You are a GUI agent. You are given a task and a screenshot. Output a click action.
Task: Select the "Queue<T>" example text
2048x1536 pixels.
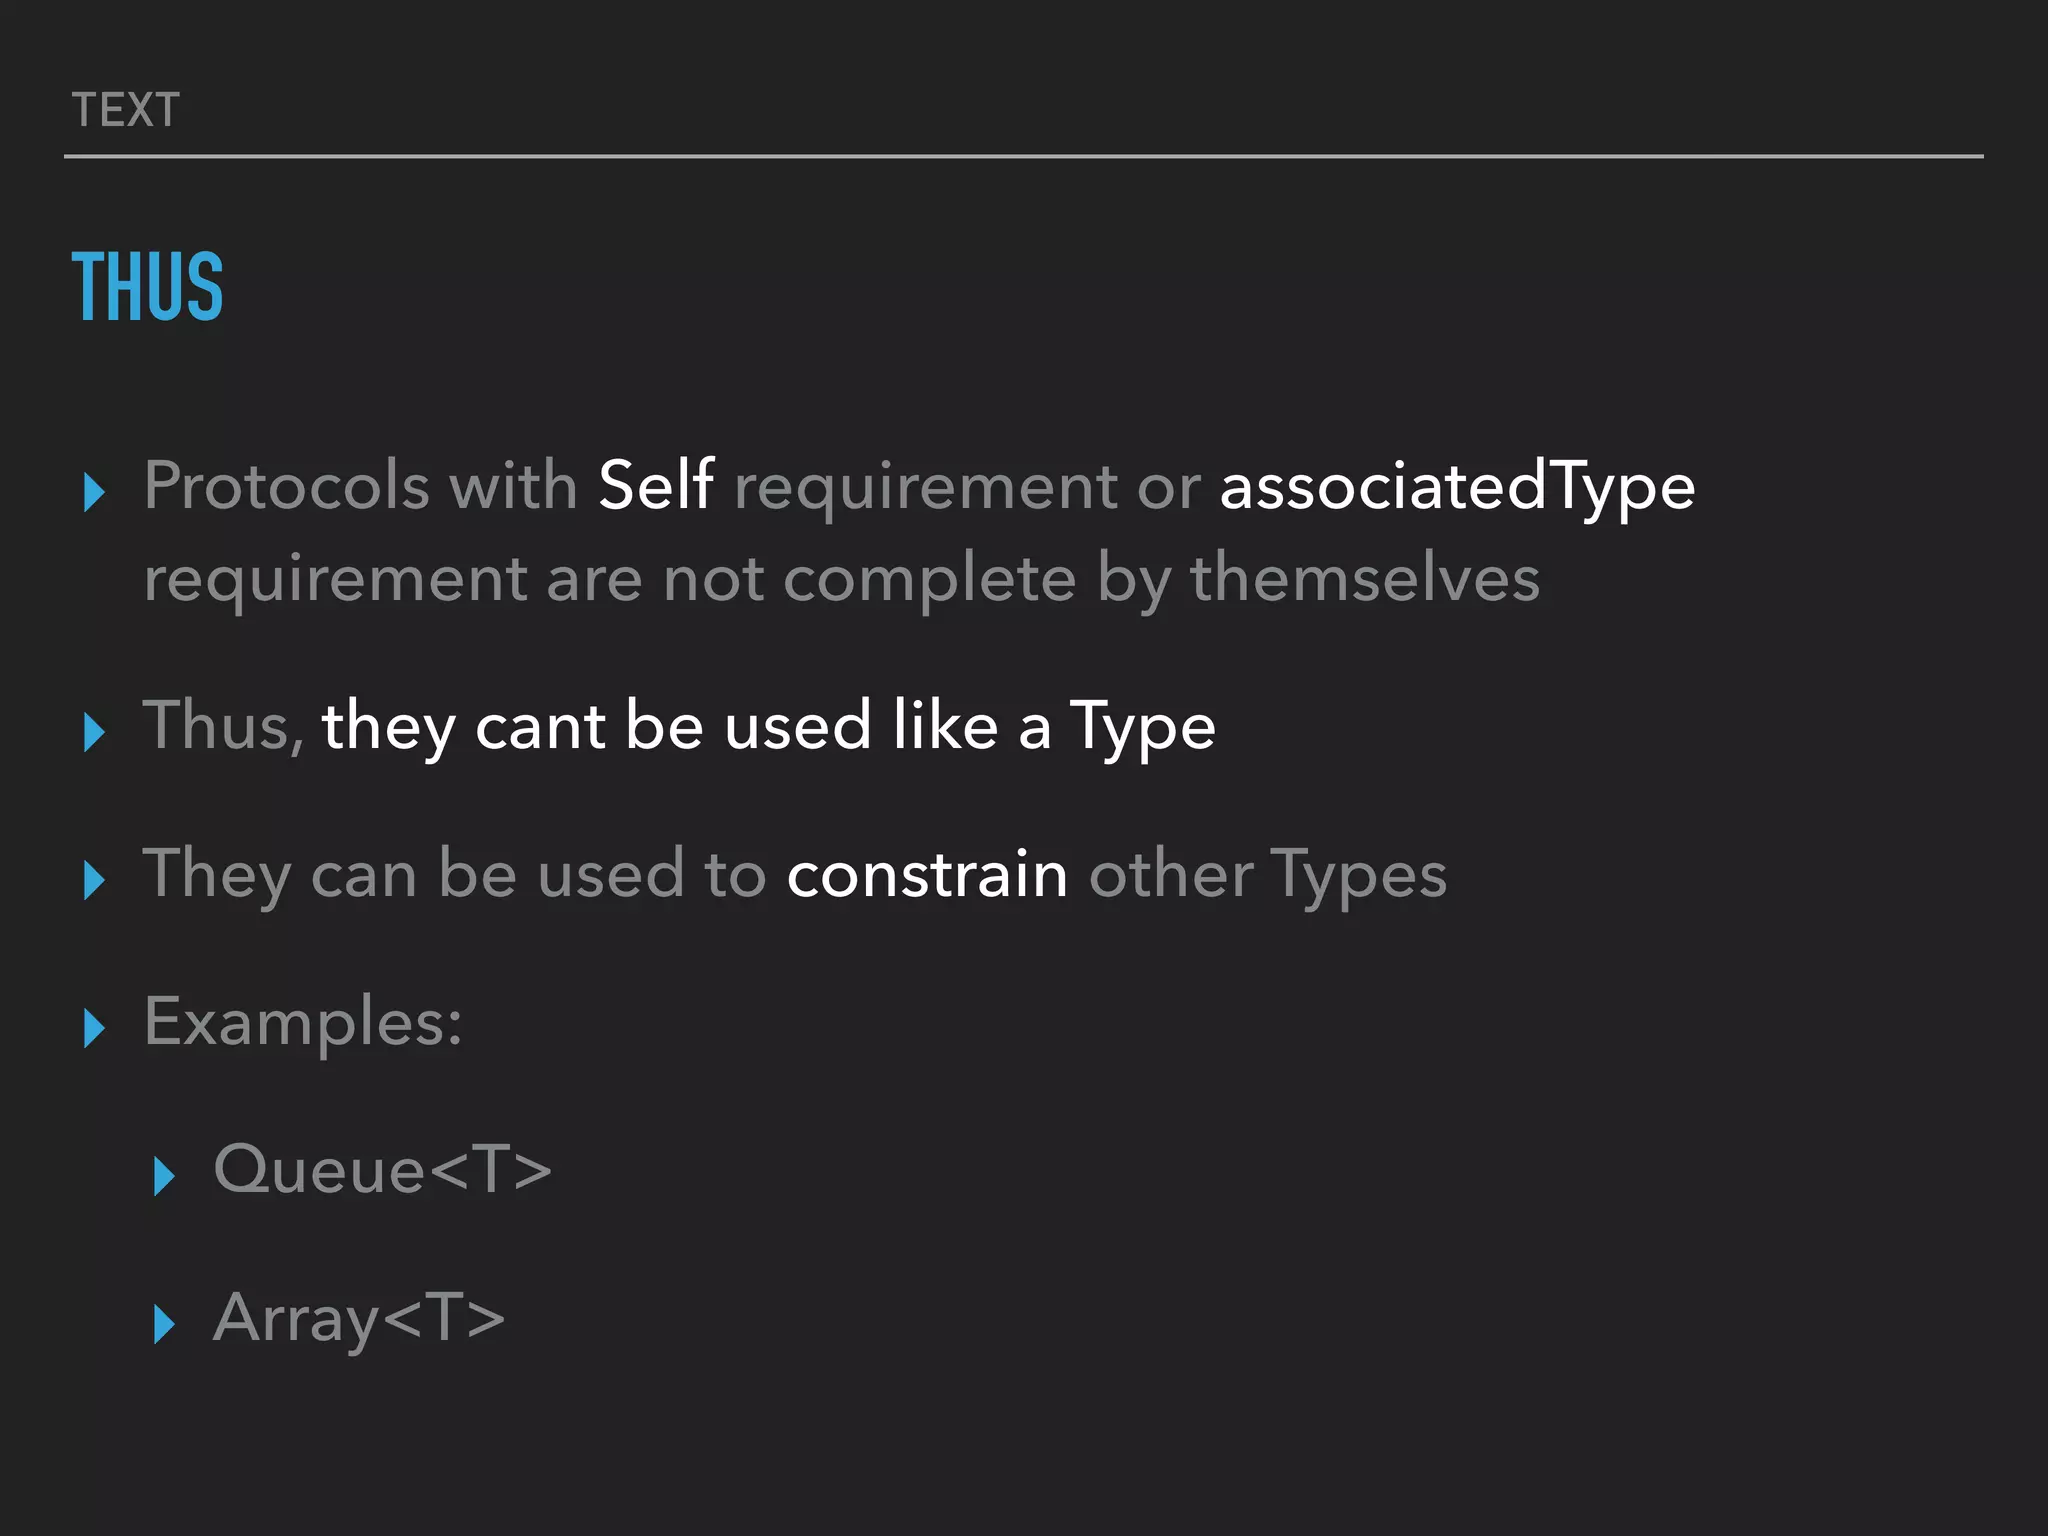tap(382, 1169)
